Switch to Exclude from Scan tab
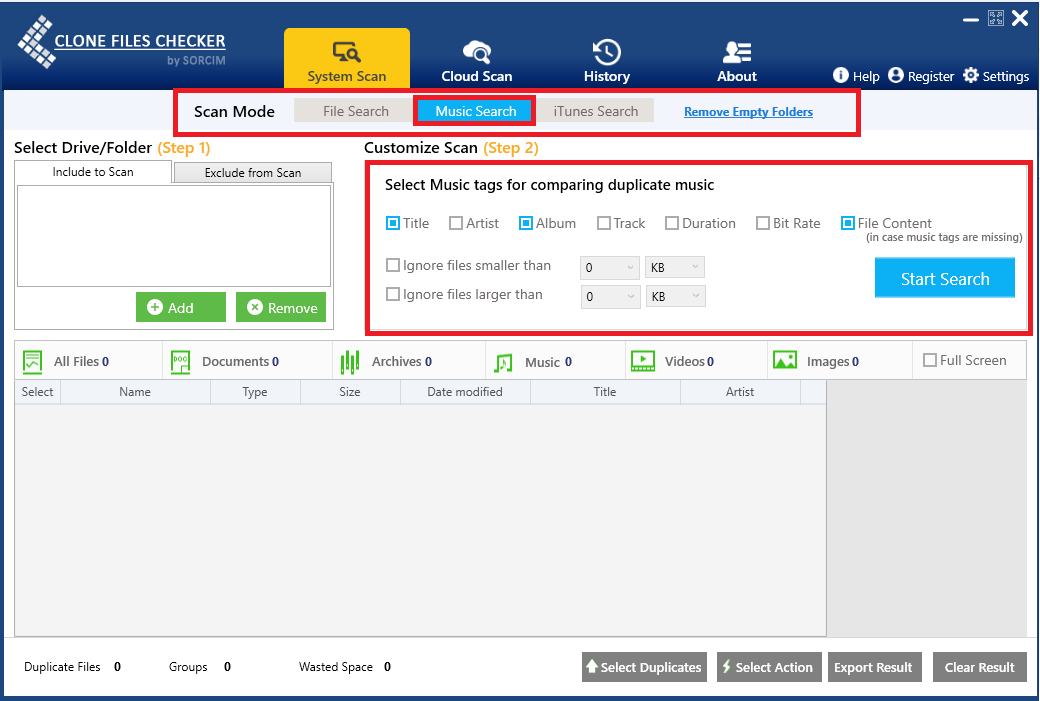Image resolution: width=1040 pixels, height=701 pixels. tap(253, 172)
